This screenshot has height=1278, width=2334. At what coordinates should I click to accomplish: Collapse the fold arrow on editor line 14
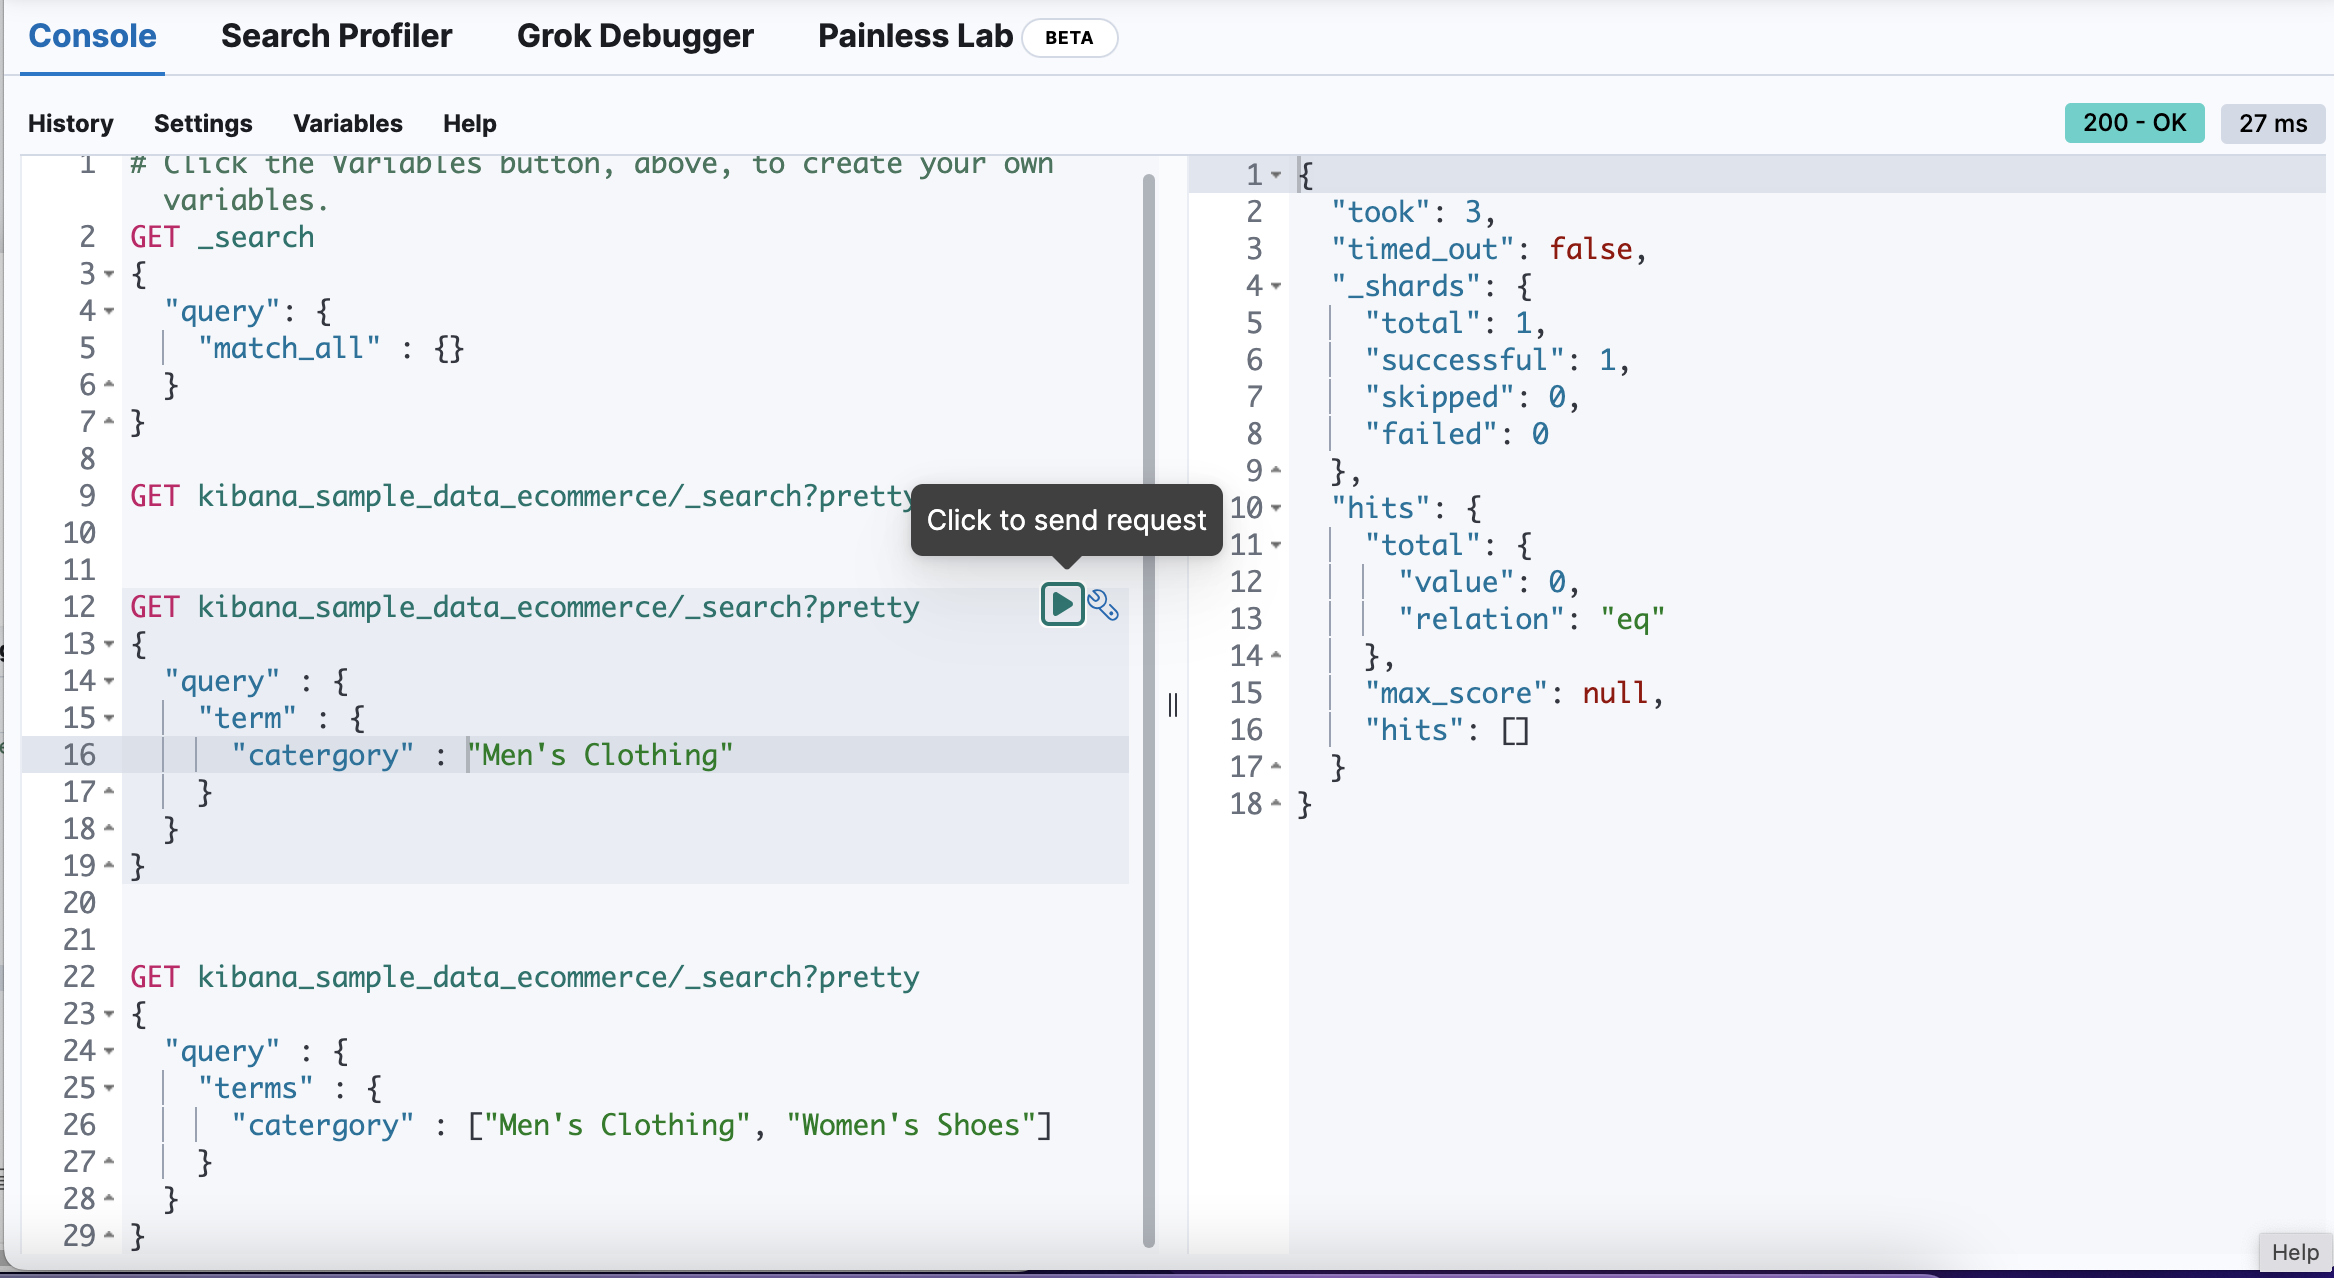click(x=109, y=681)
